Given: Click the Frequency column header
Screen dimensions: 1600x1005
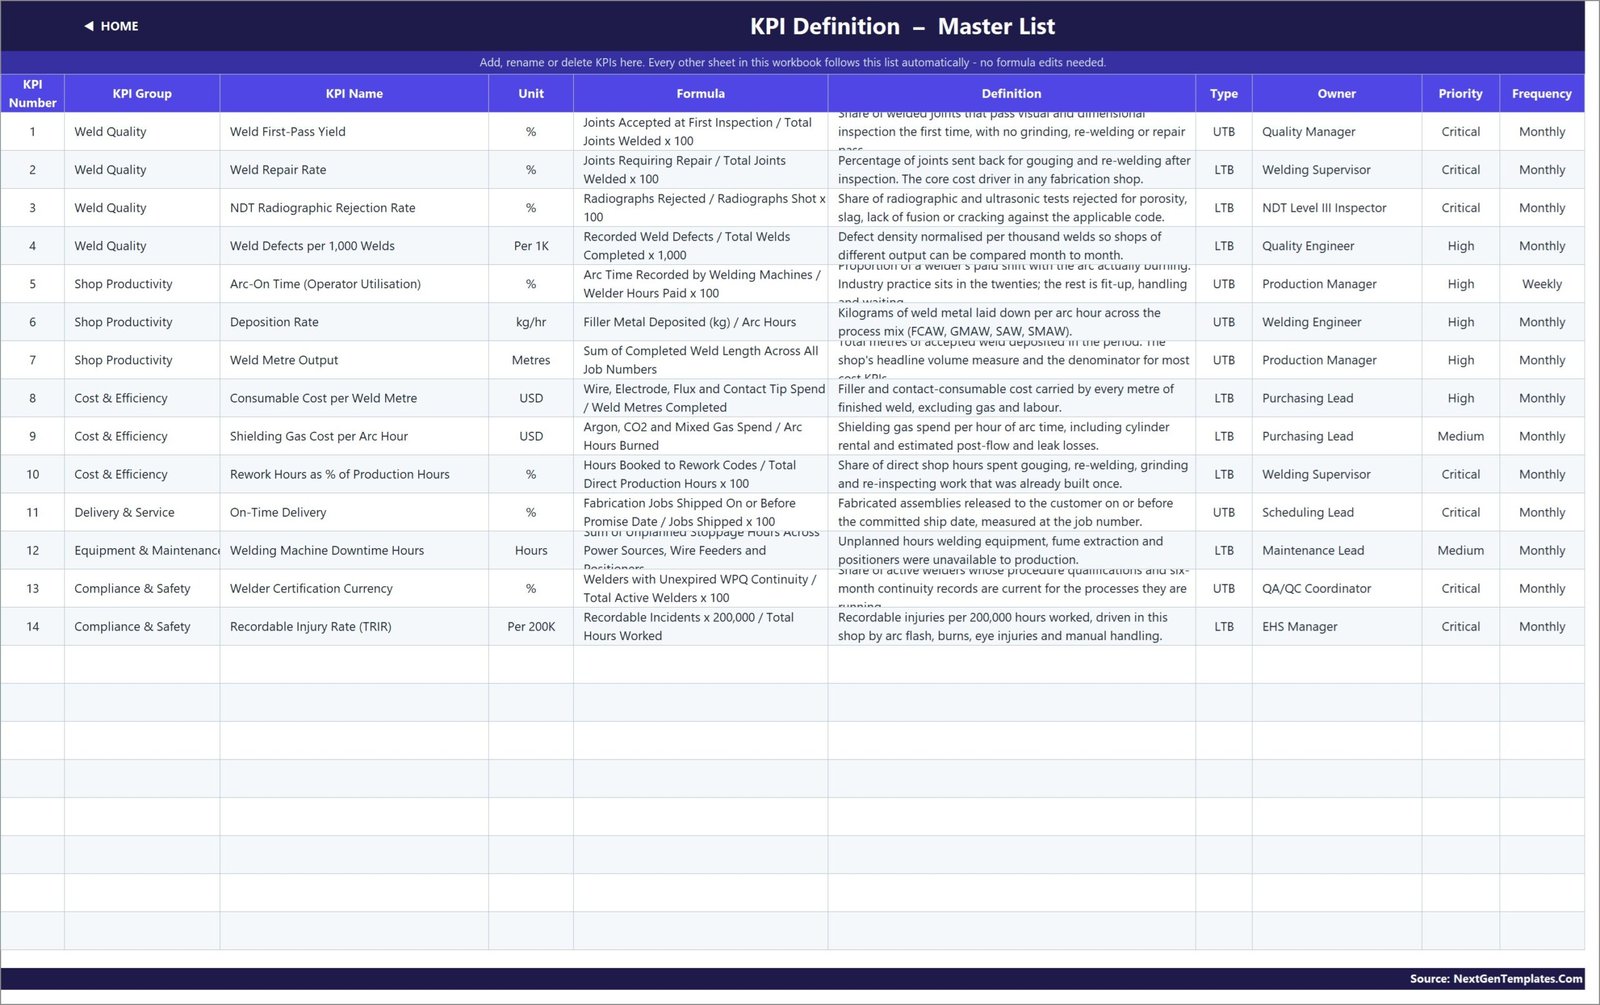Looking at the screenshot, I should (x=1542, y=93).
